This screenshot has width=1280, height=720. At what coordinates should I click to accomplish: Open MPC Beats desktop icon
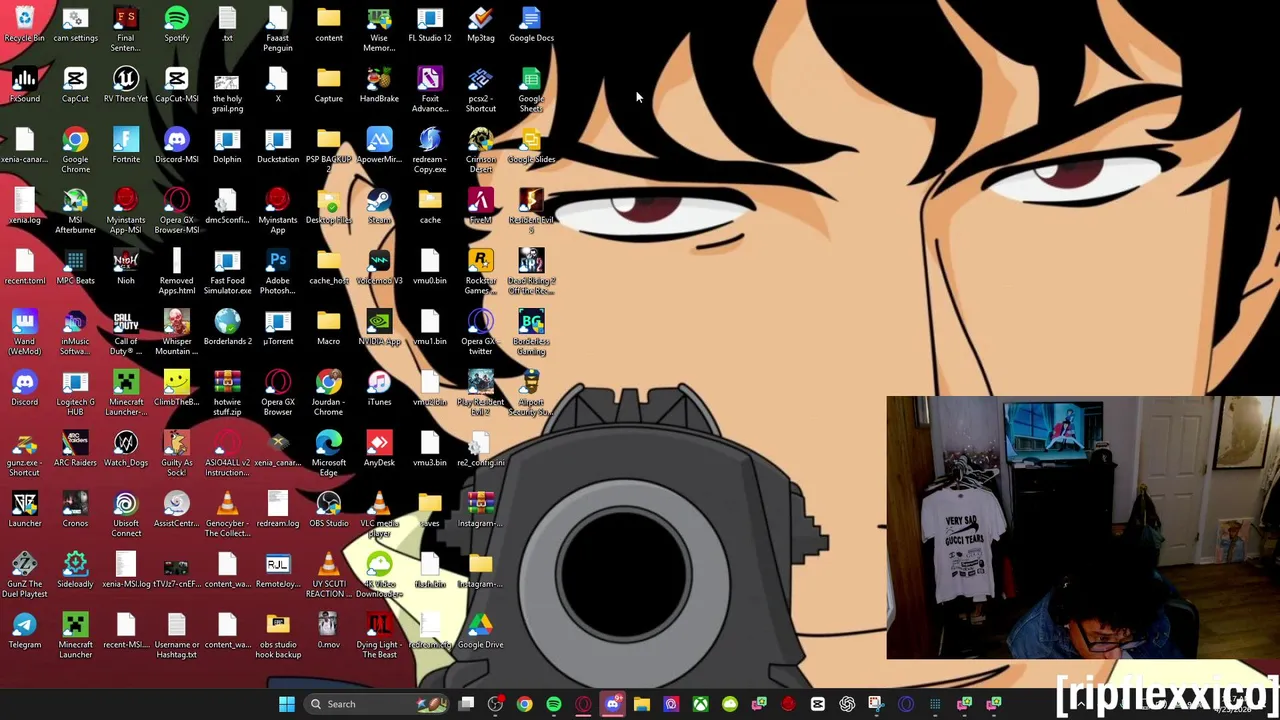75,267
